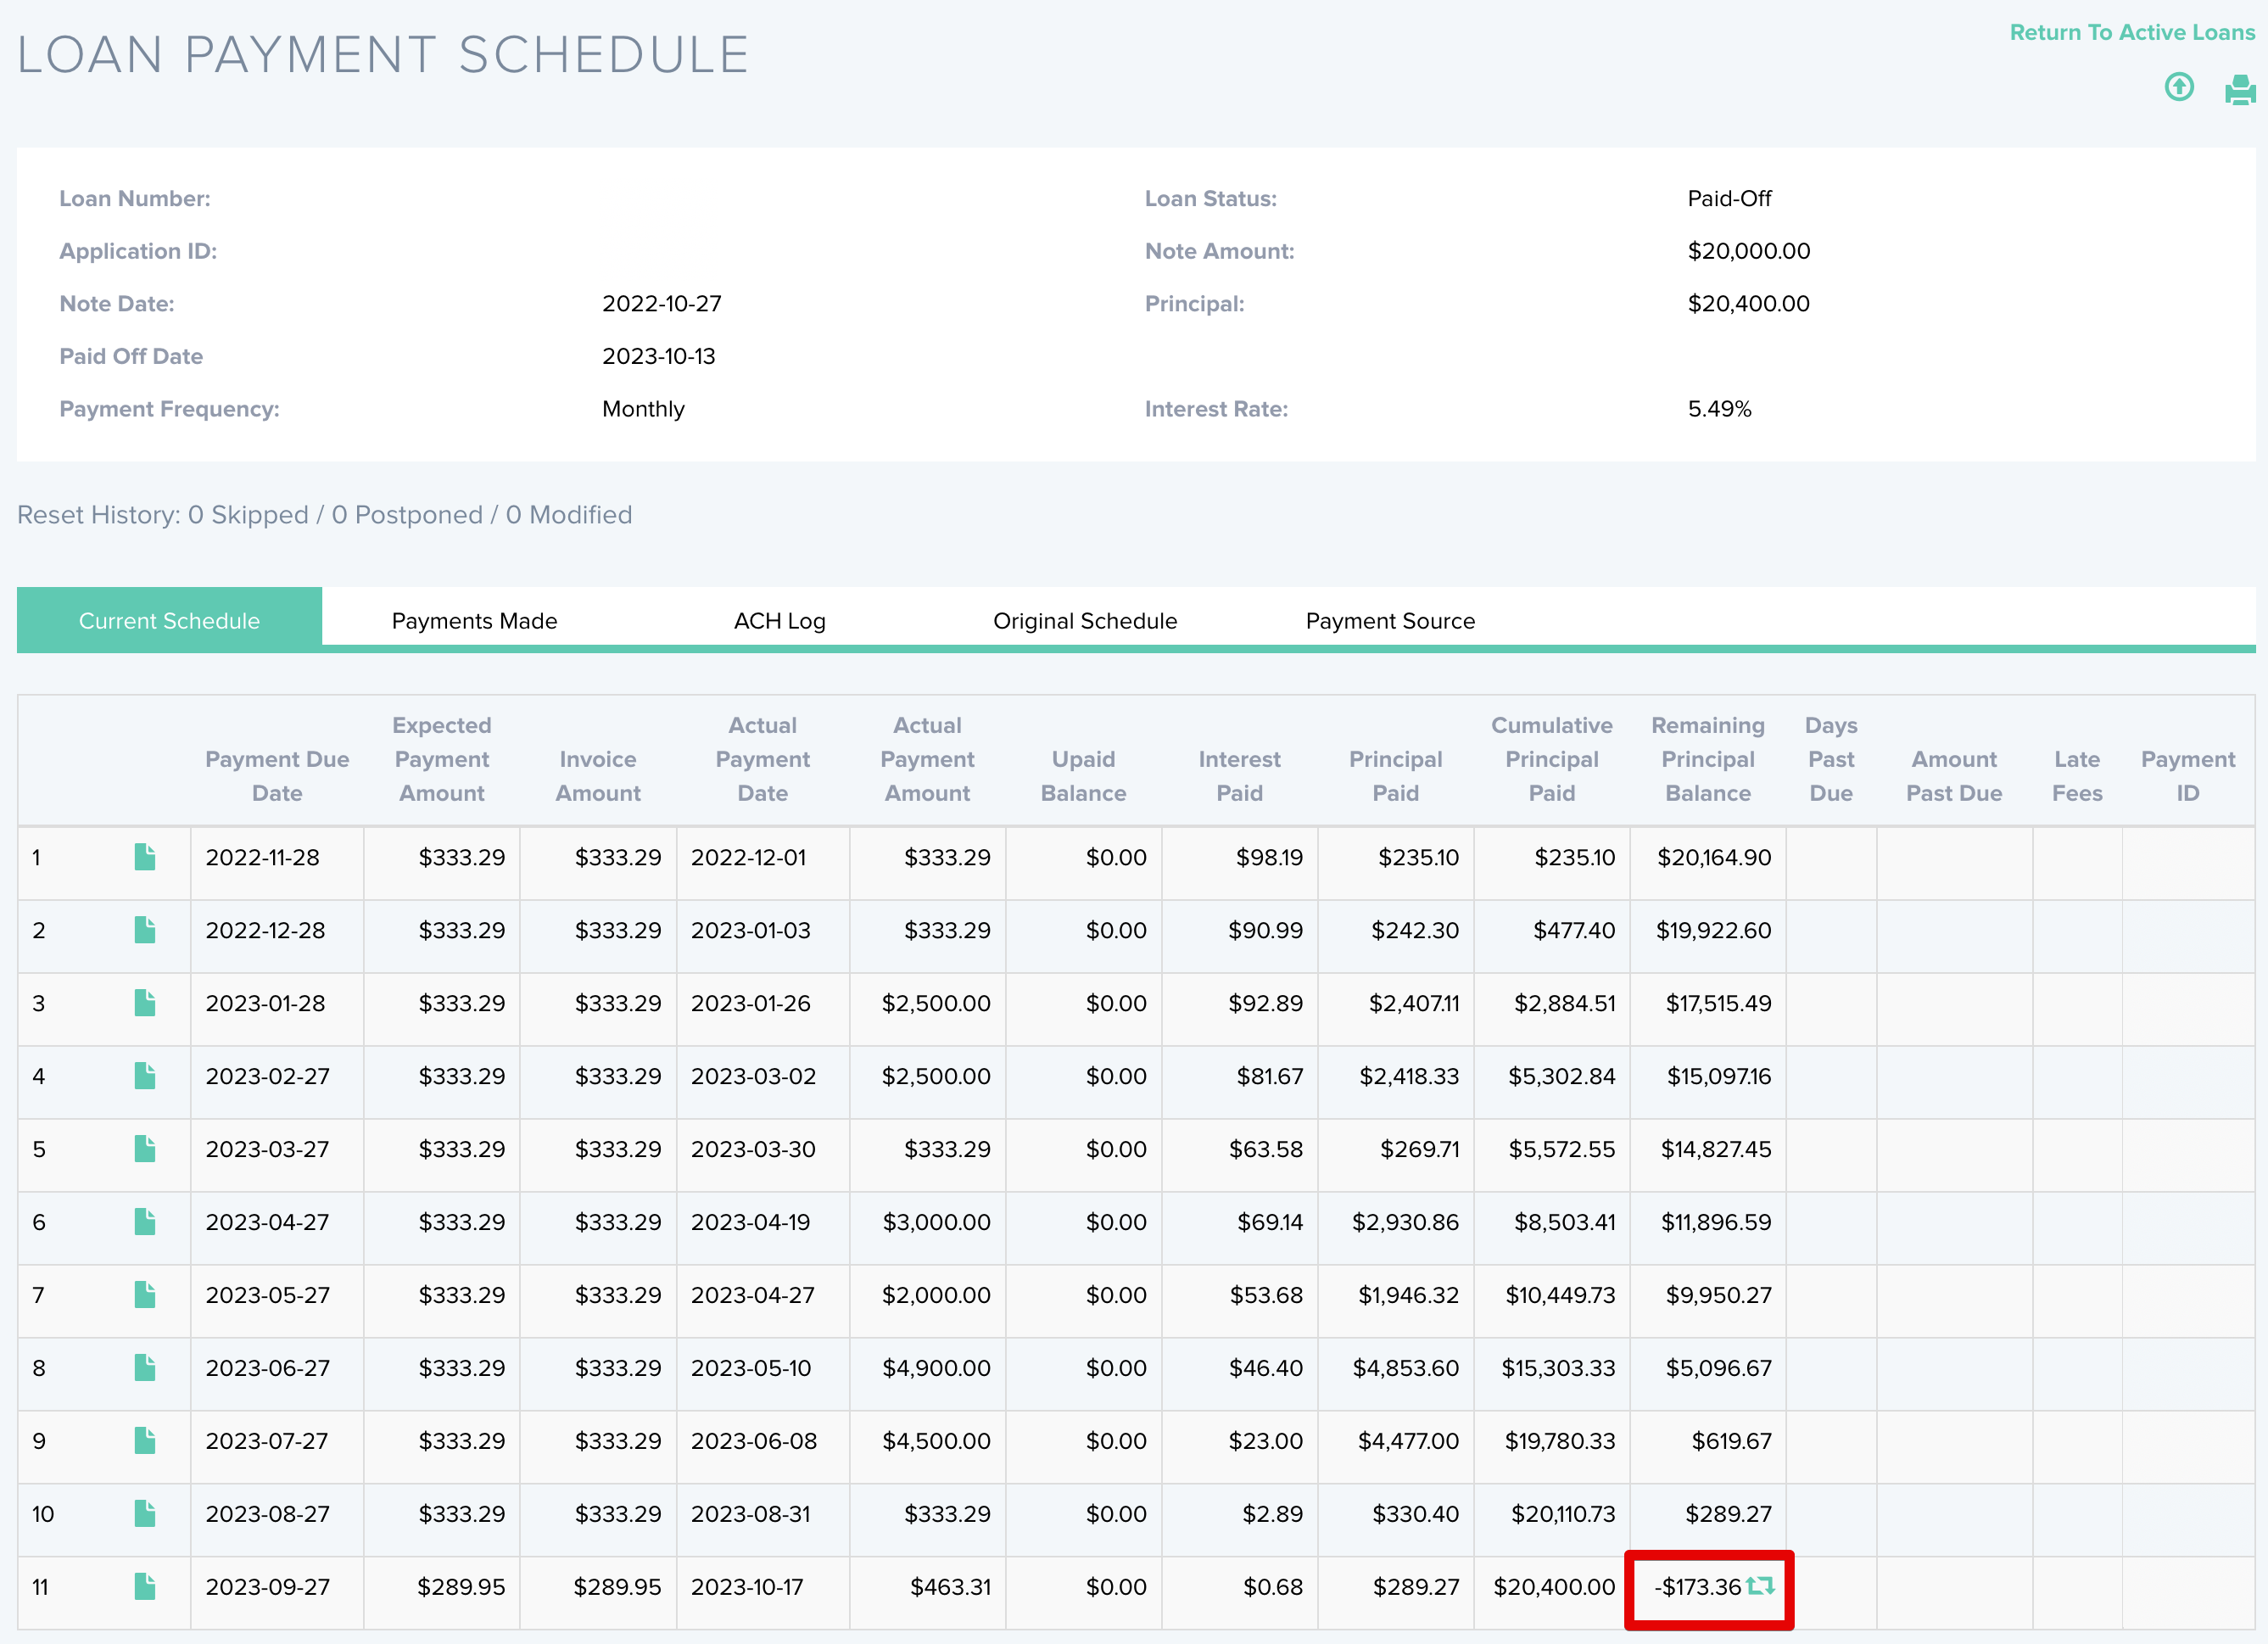Click Payment Due Date column header
This screenshot has width=2268, height=1644.
(277, 776)
